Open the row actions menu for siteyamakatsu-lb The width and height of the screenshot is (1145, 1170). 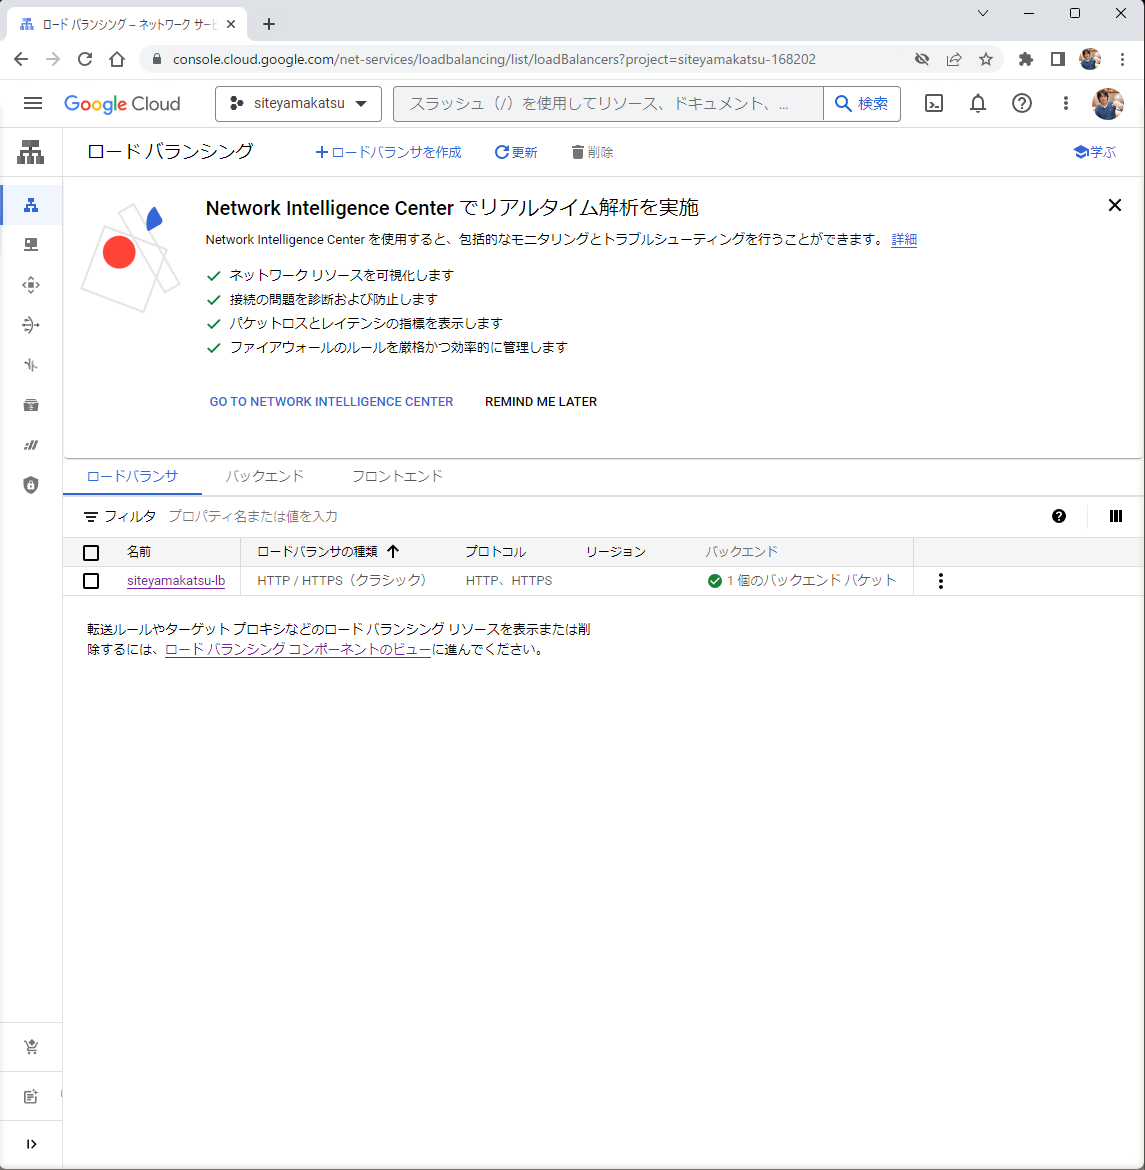[x=940, y=581]
